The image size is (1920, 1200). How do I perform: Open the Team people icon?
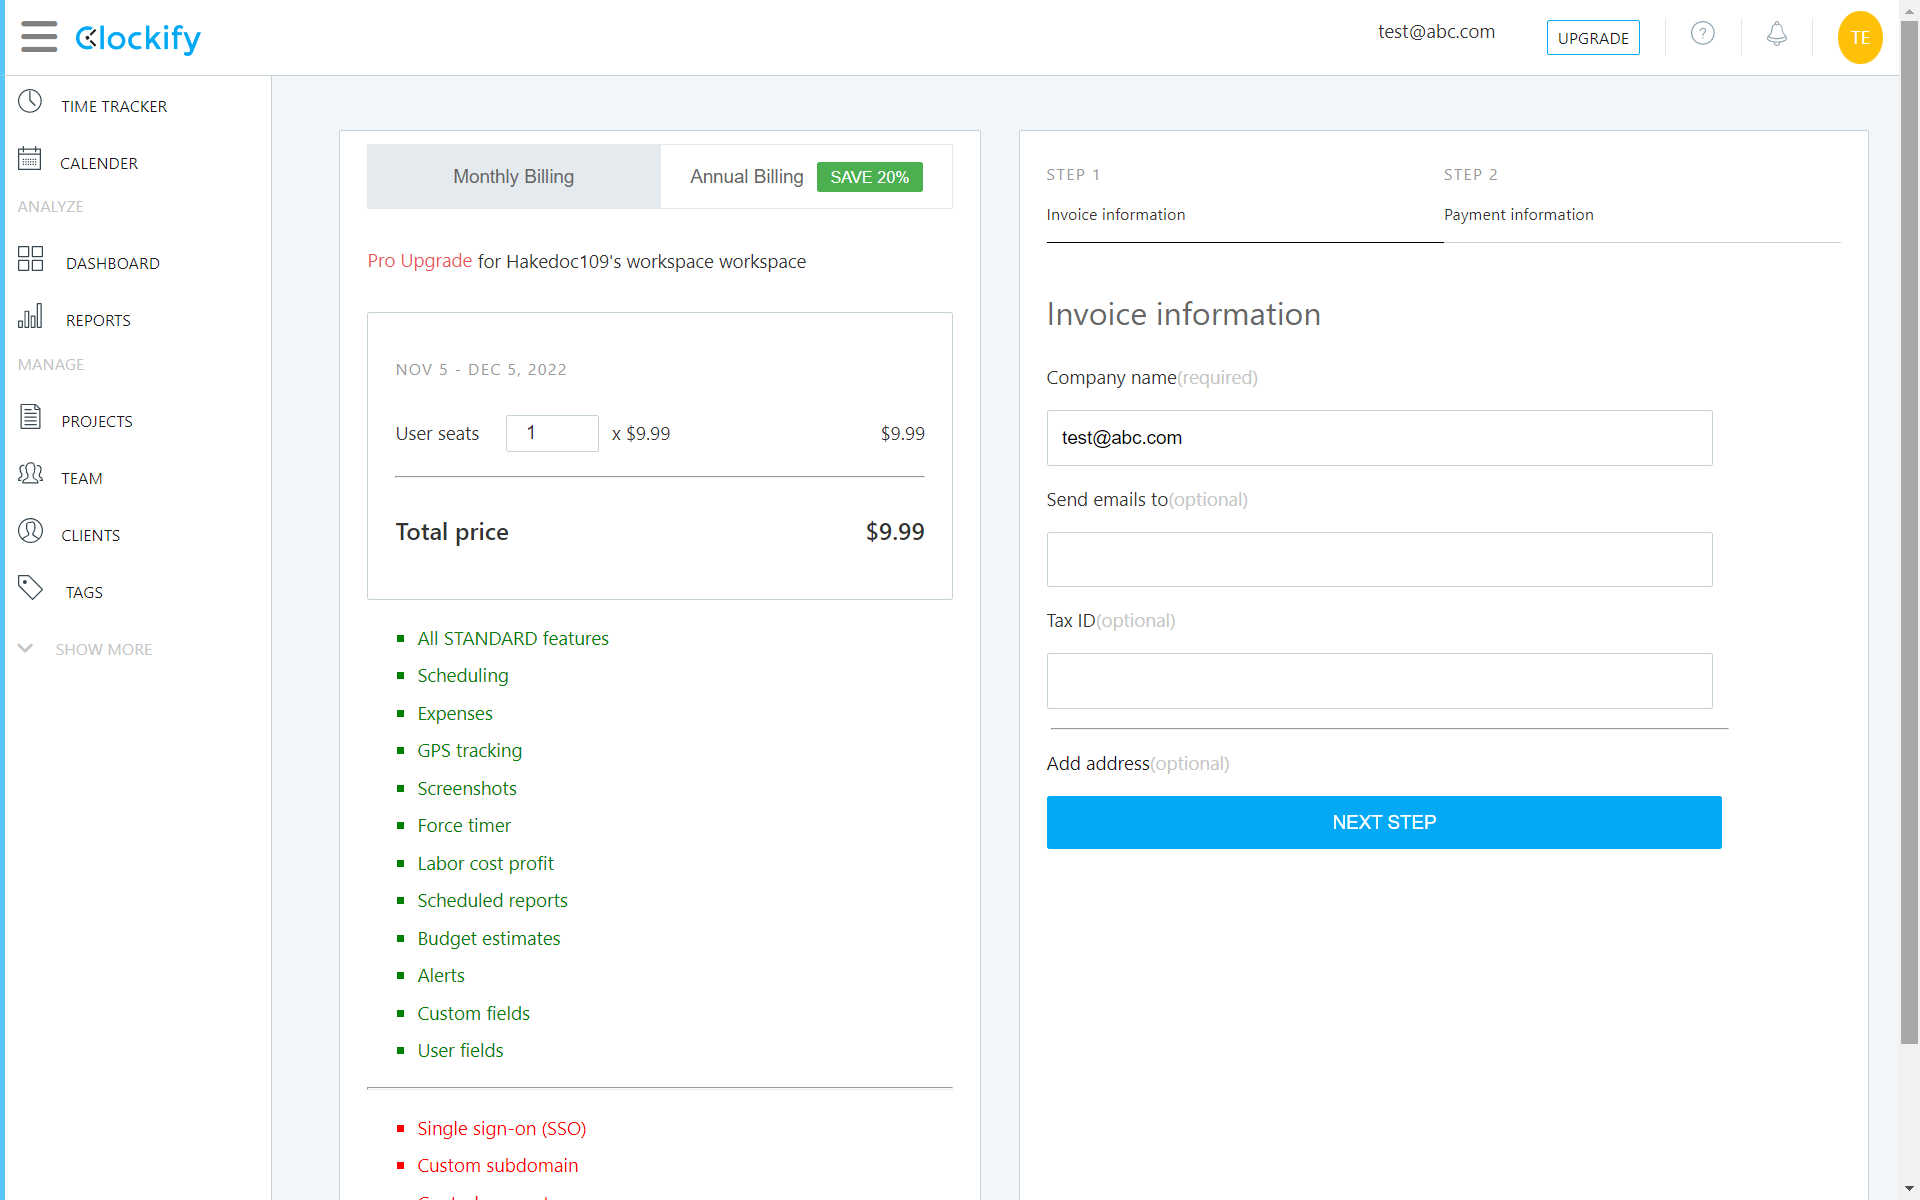point(31,474)
